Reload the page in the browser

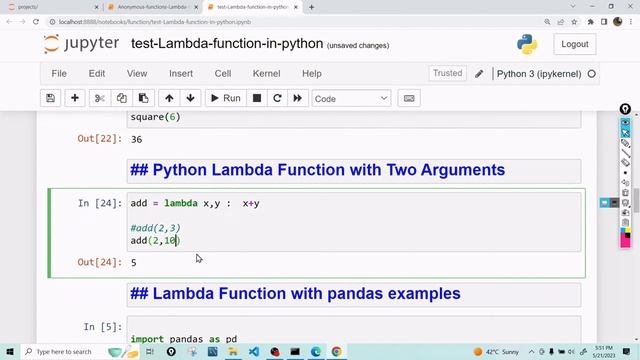click(x=36, y=22)
